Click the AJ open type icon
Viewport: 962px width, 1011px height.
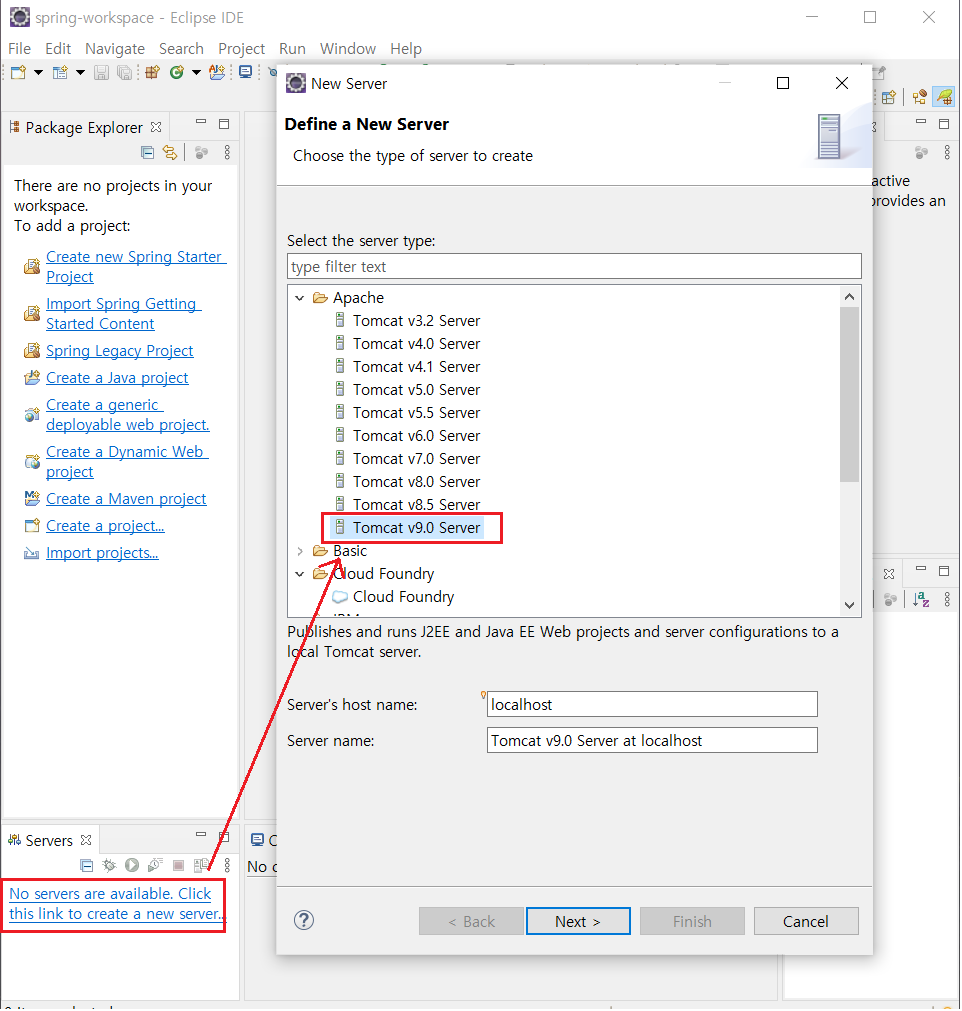pyautogui.click(x=217, y=72)
